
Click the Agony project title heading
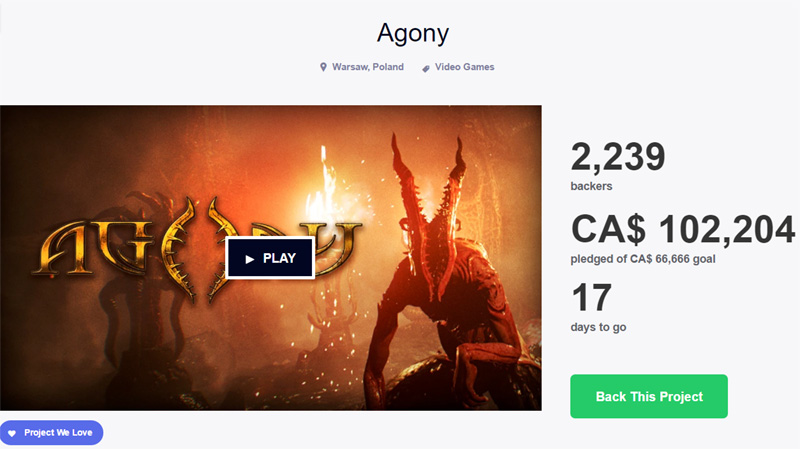tap(413, 33)
